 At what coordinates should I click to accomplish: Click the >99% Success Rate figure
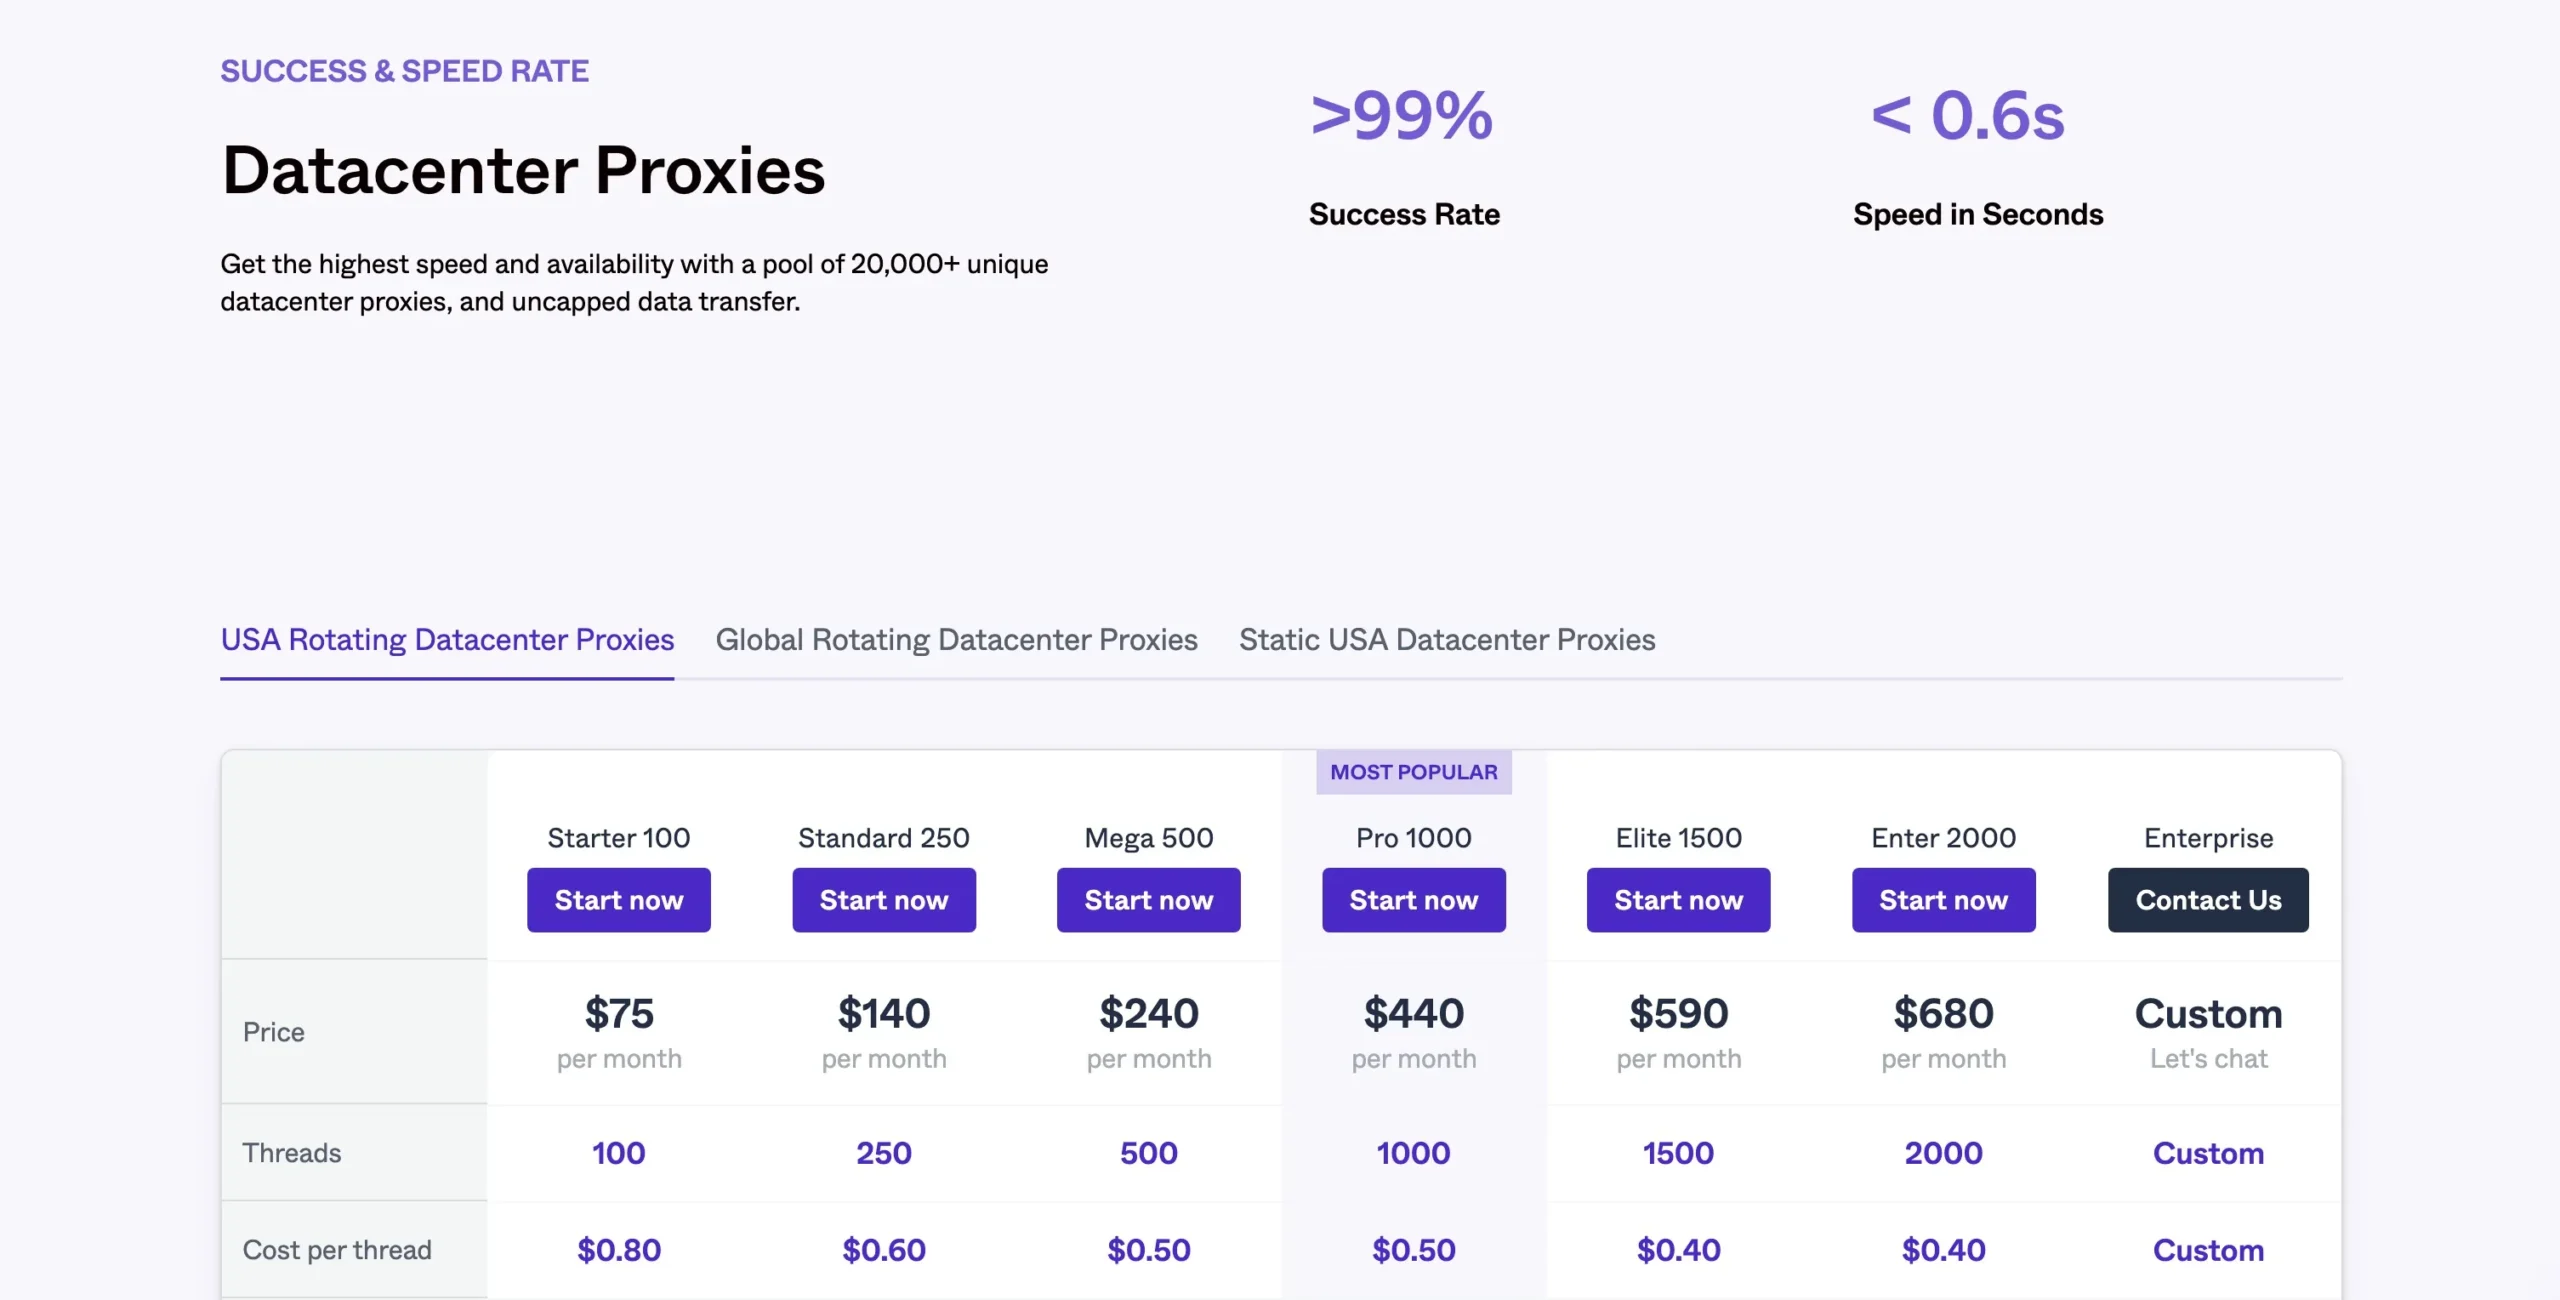click(1402, 116)
